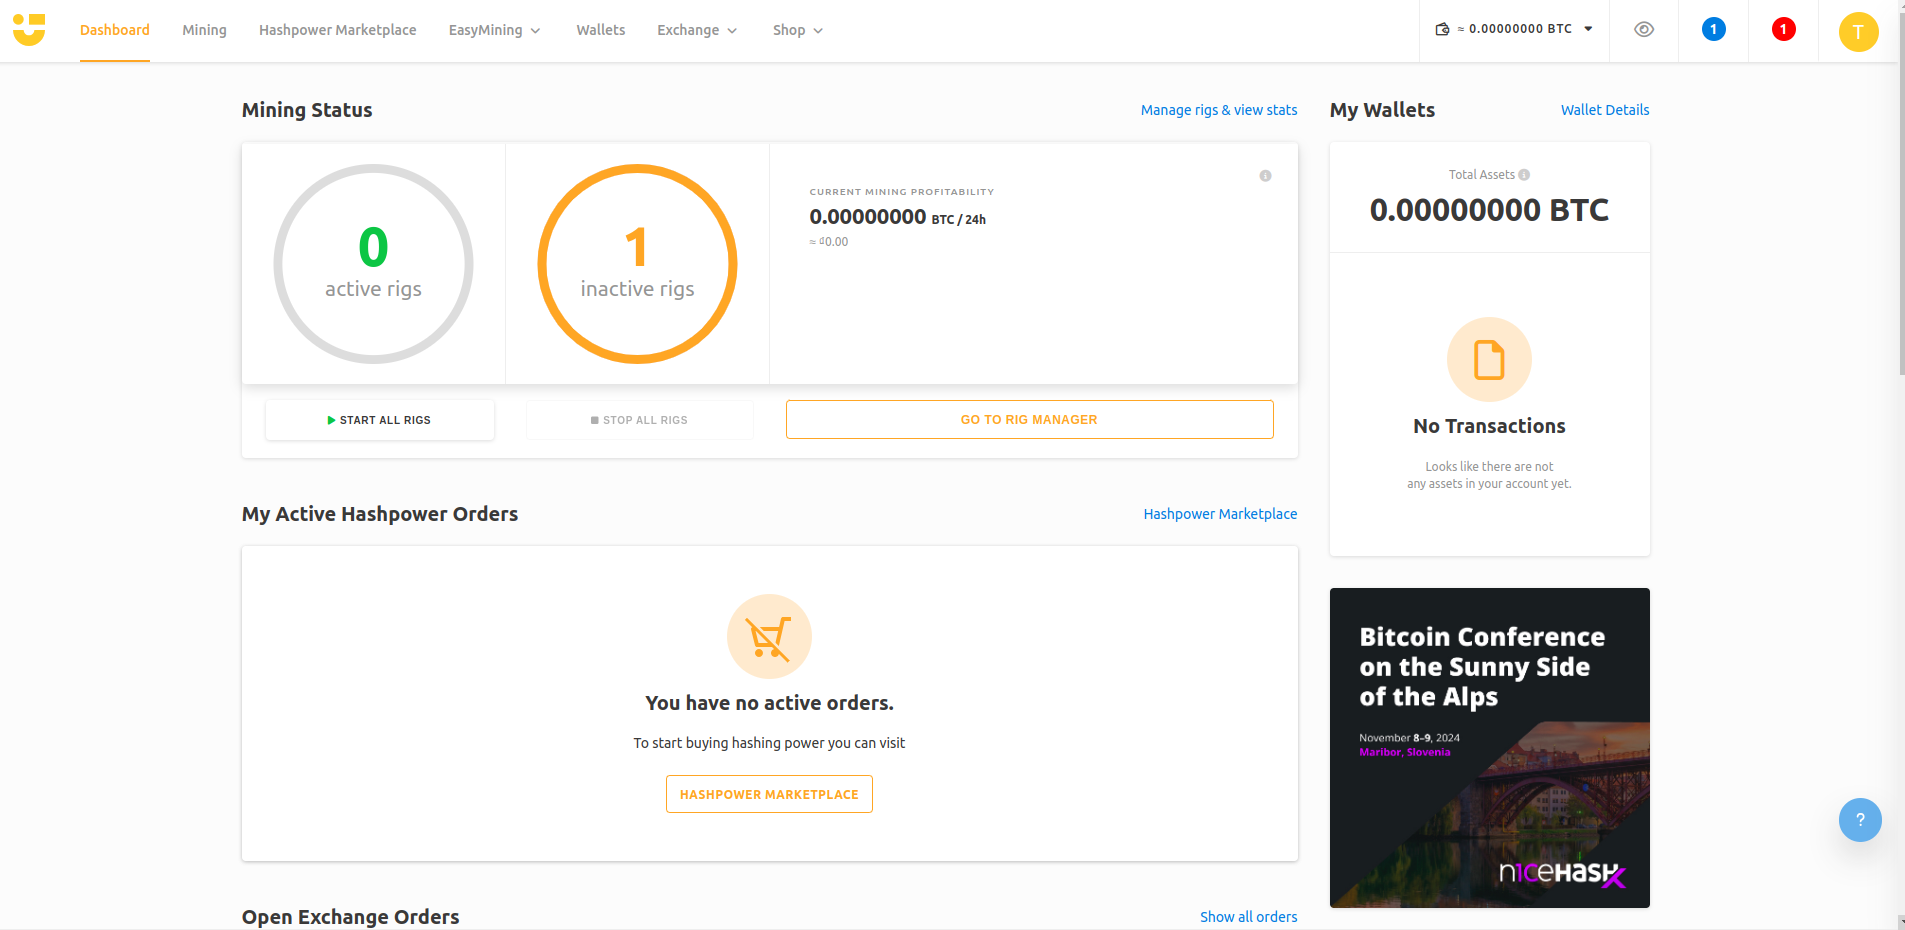Open the Manage rigs & view stats link
The width and height of the screenshot is (1905, 930).
[x=1218, y=110]
